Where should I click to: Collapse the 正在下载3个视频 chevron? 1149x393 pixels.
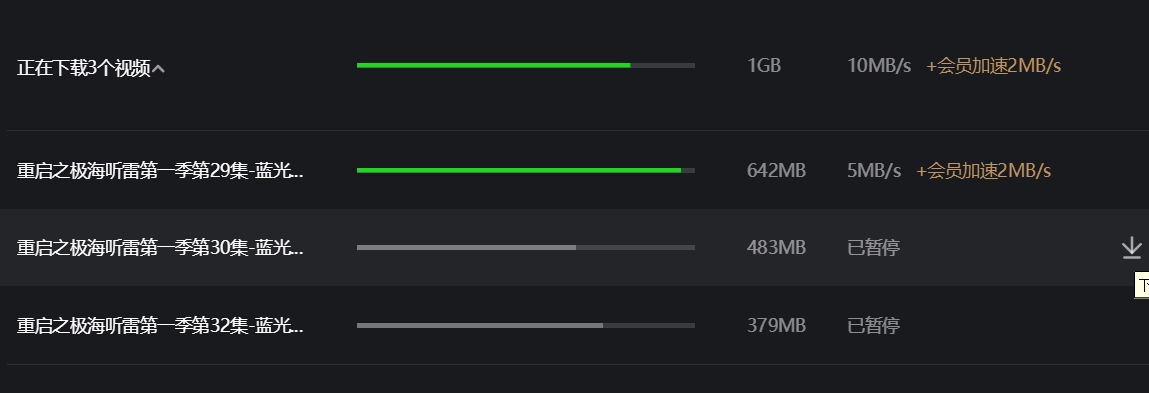pos(158,69)
